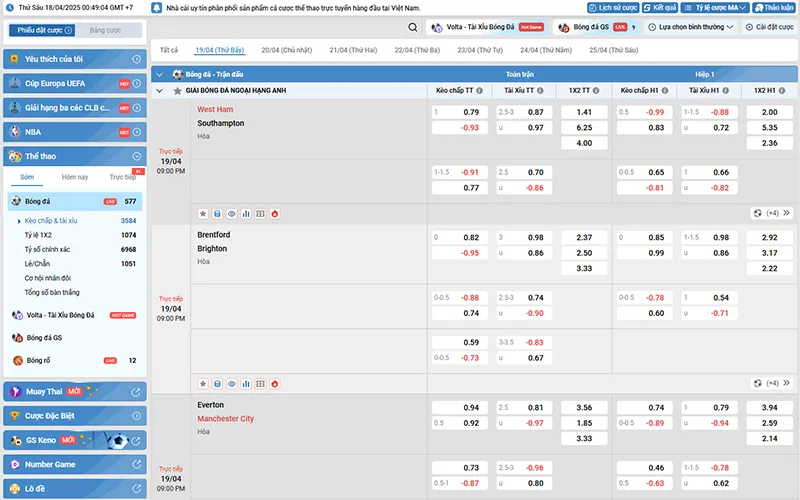Image resolution: width=800 pixels, height=500 pixels.
Task: Select the 25/04 (Thứ Sáu) tab
Action: [614, 50]
